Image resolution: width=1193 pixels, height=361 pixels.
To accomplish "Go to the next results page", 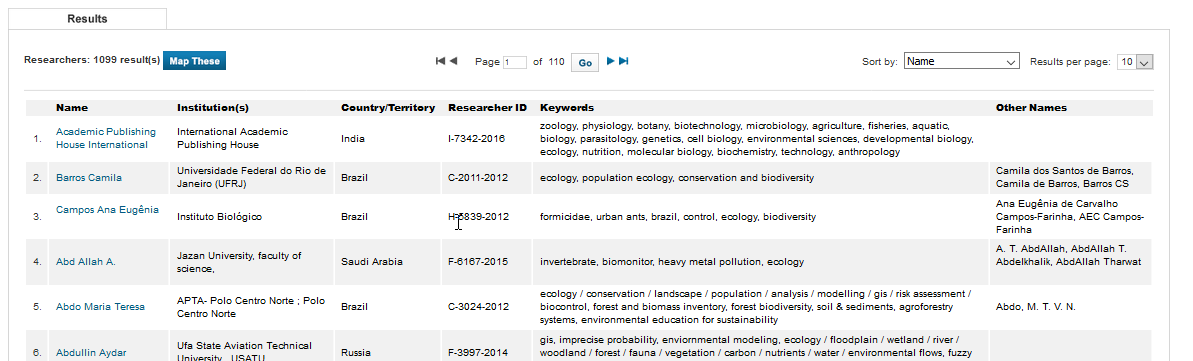I will [x=610, y=61].
